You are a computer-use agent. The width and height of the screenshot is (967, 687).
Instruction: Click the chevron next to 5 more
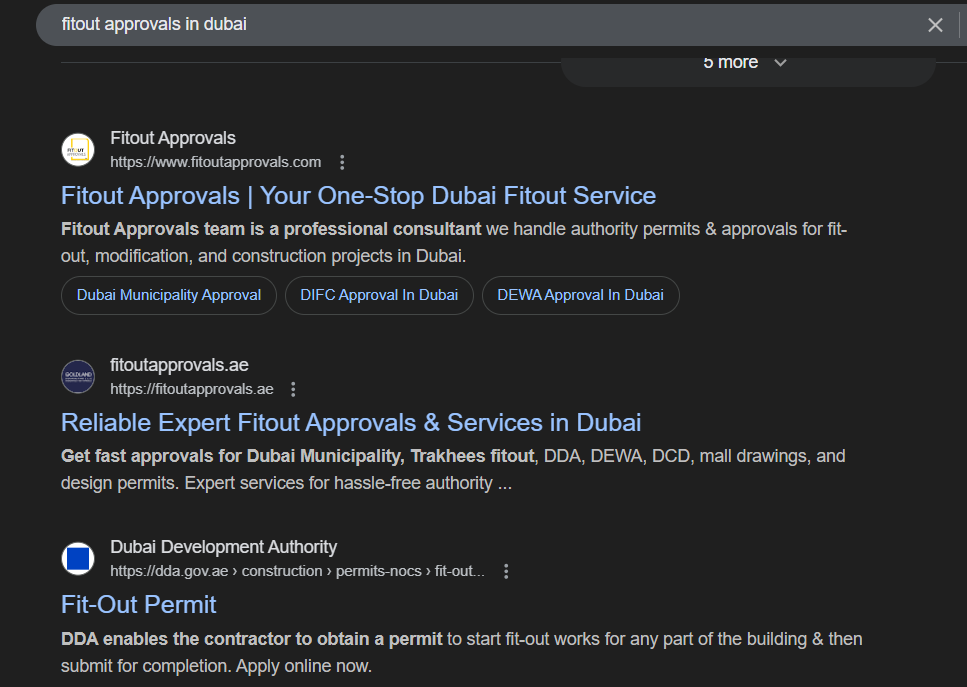[780, 61]
